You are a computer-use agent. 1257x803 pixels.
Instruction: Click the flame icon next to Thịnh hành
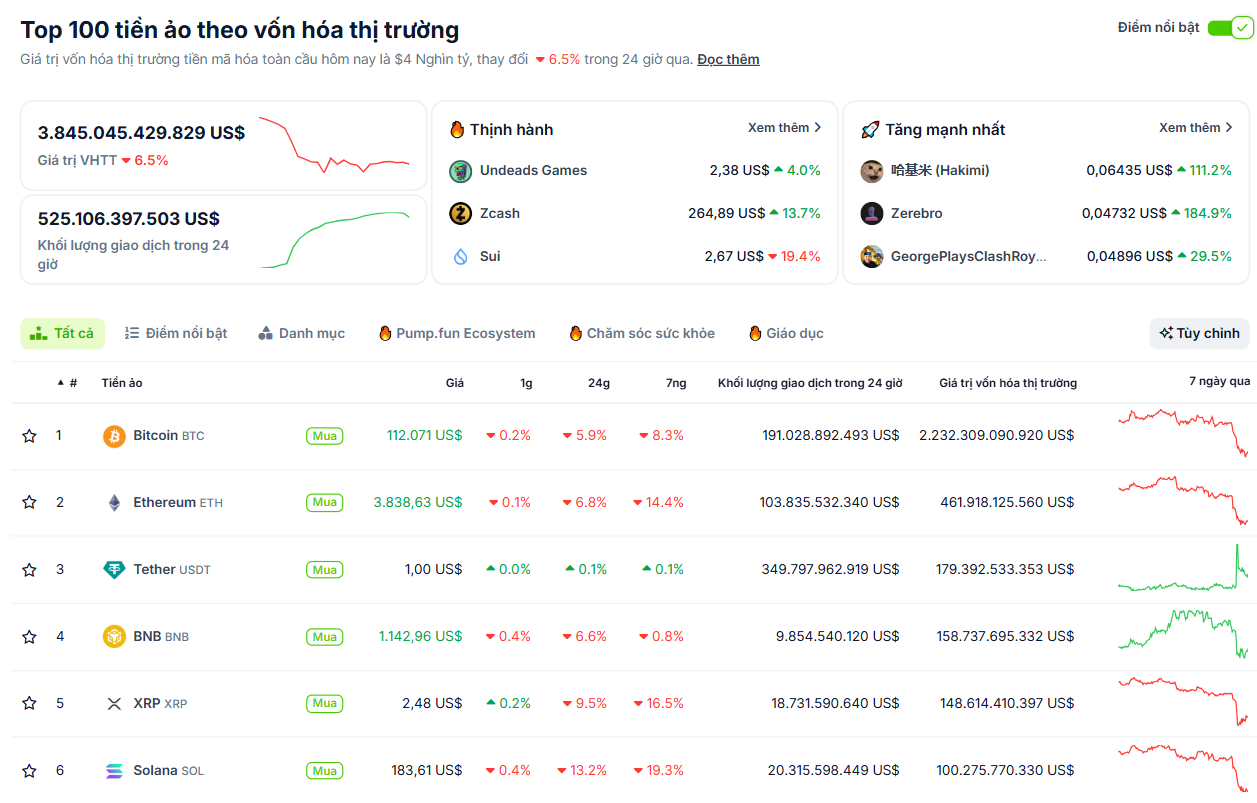point(459,129)
